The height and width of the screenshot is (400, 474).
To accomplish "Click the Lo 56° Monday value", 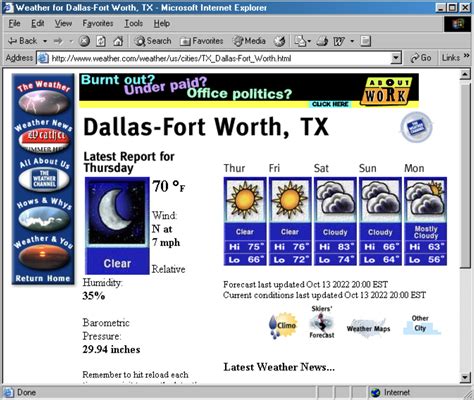I will coord(425,260).
